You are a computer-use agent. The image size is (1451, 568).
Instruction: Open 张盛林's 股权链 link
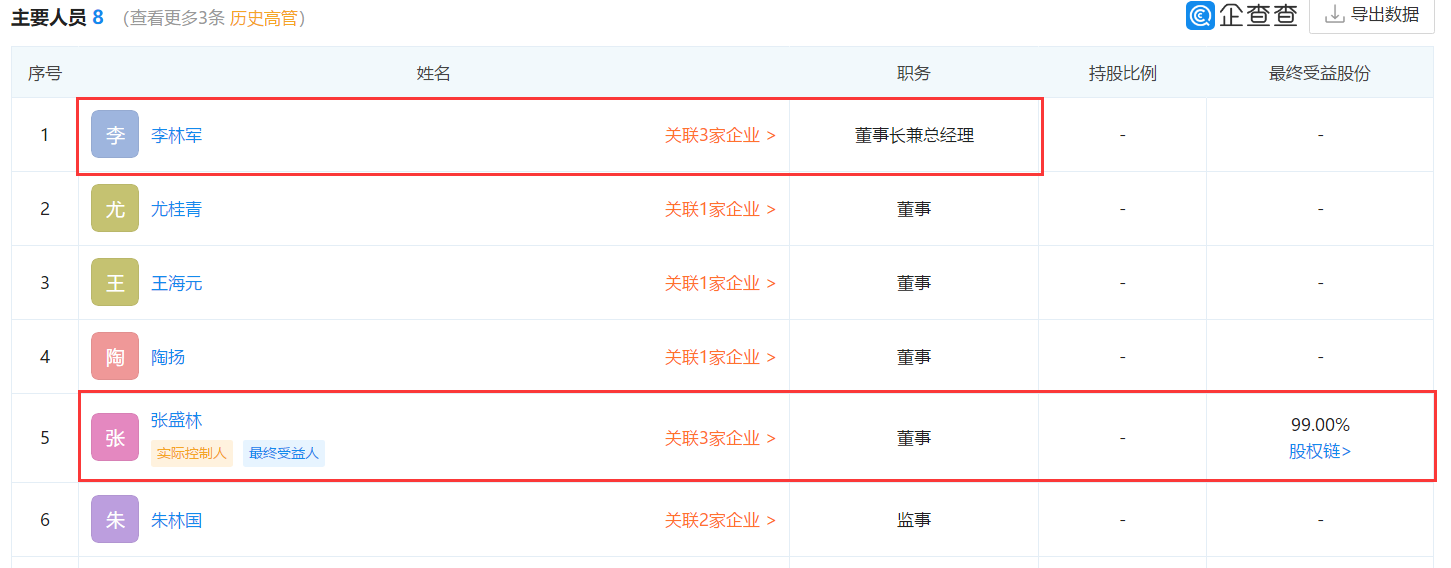click(x=1319, y=451)
